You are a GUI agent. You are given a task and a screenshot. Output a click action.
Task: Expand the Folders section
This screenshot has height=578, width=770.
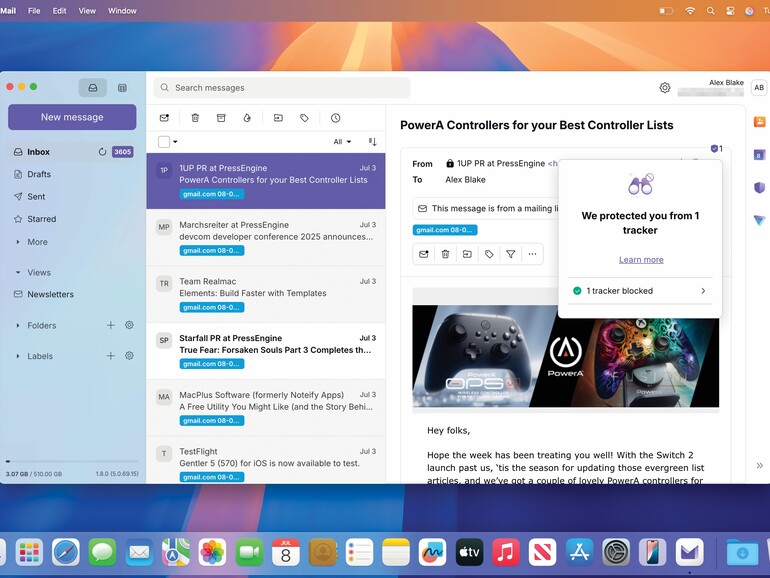click(18, 325)
